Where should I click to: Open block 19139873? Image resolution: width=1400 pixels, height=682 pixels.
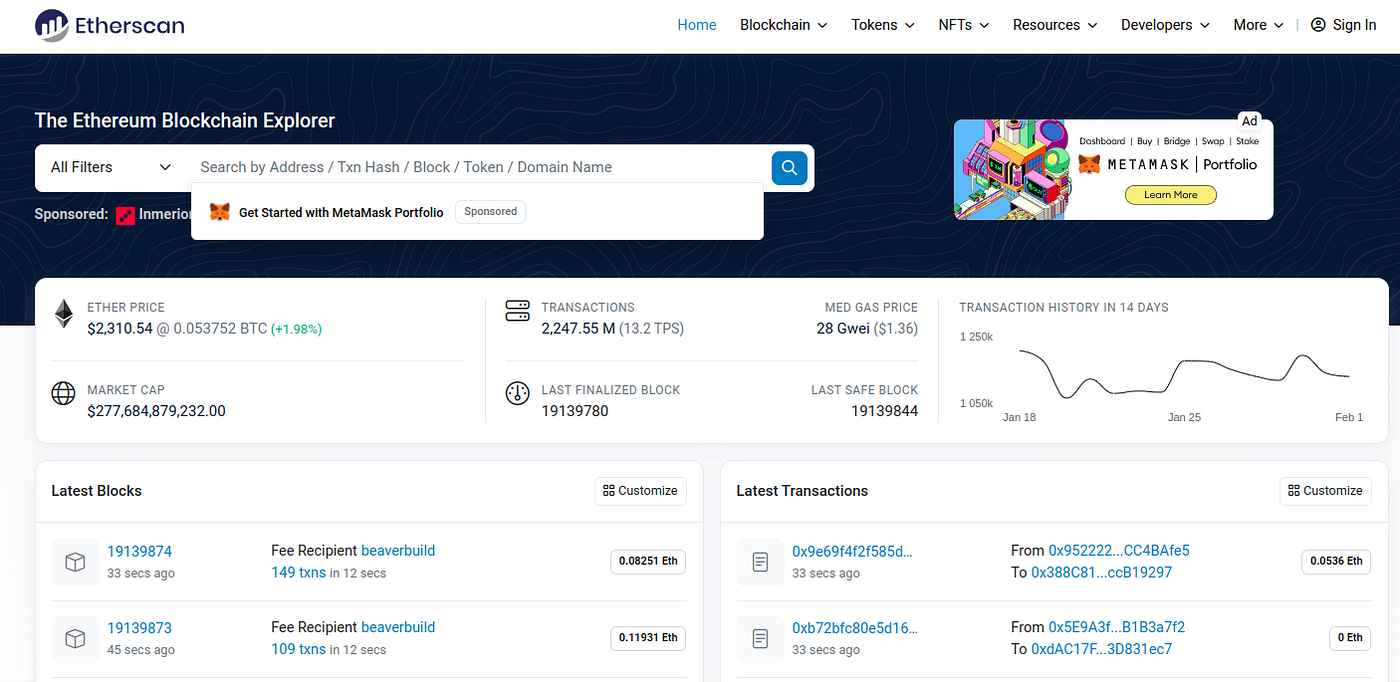coord(140,628)
